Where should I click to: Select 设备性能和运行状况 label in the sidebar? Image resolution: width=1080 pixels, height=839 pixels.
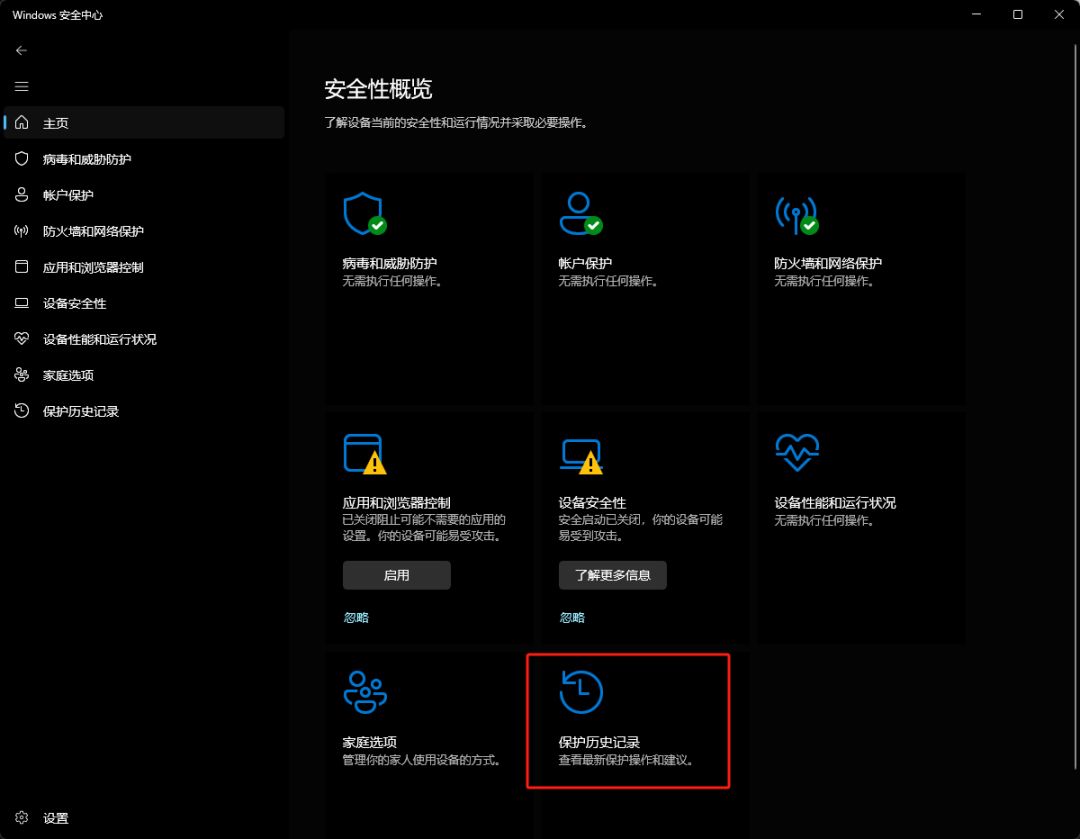(100, 339)
